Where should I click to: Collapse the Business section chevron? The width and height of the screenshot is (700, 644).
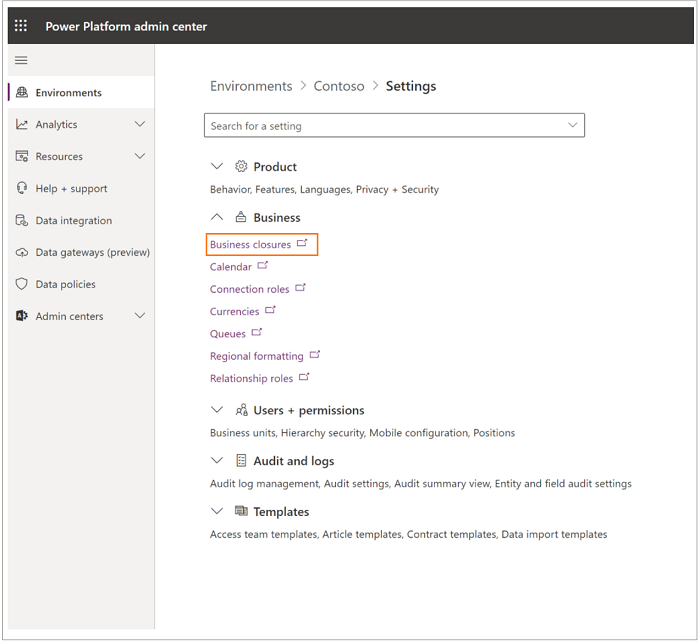coord(217,217)
